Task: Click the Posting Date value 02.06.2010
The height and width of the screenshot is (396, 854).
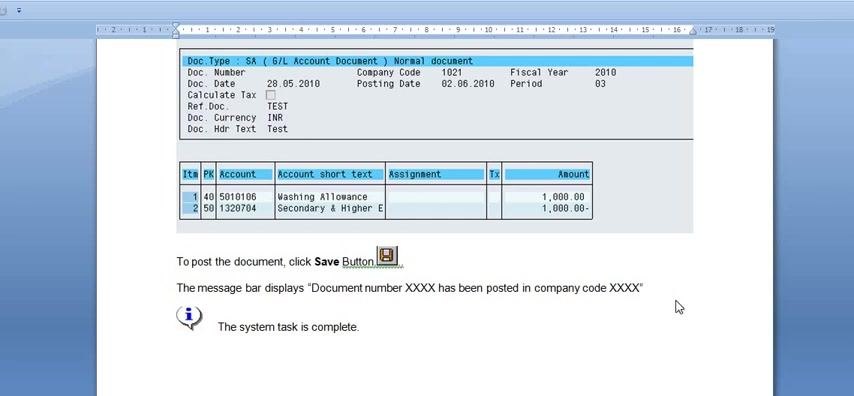Action: [468, 84]
